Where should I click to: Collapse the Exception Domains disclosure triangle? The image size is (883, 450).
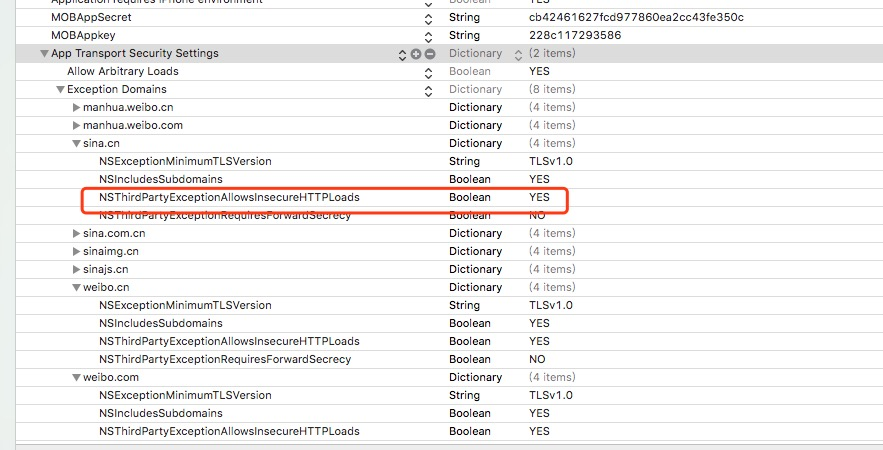tap(60, 90)
